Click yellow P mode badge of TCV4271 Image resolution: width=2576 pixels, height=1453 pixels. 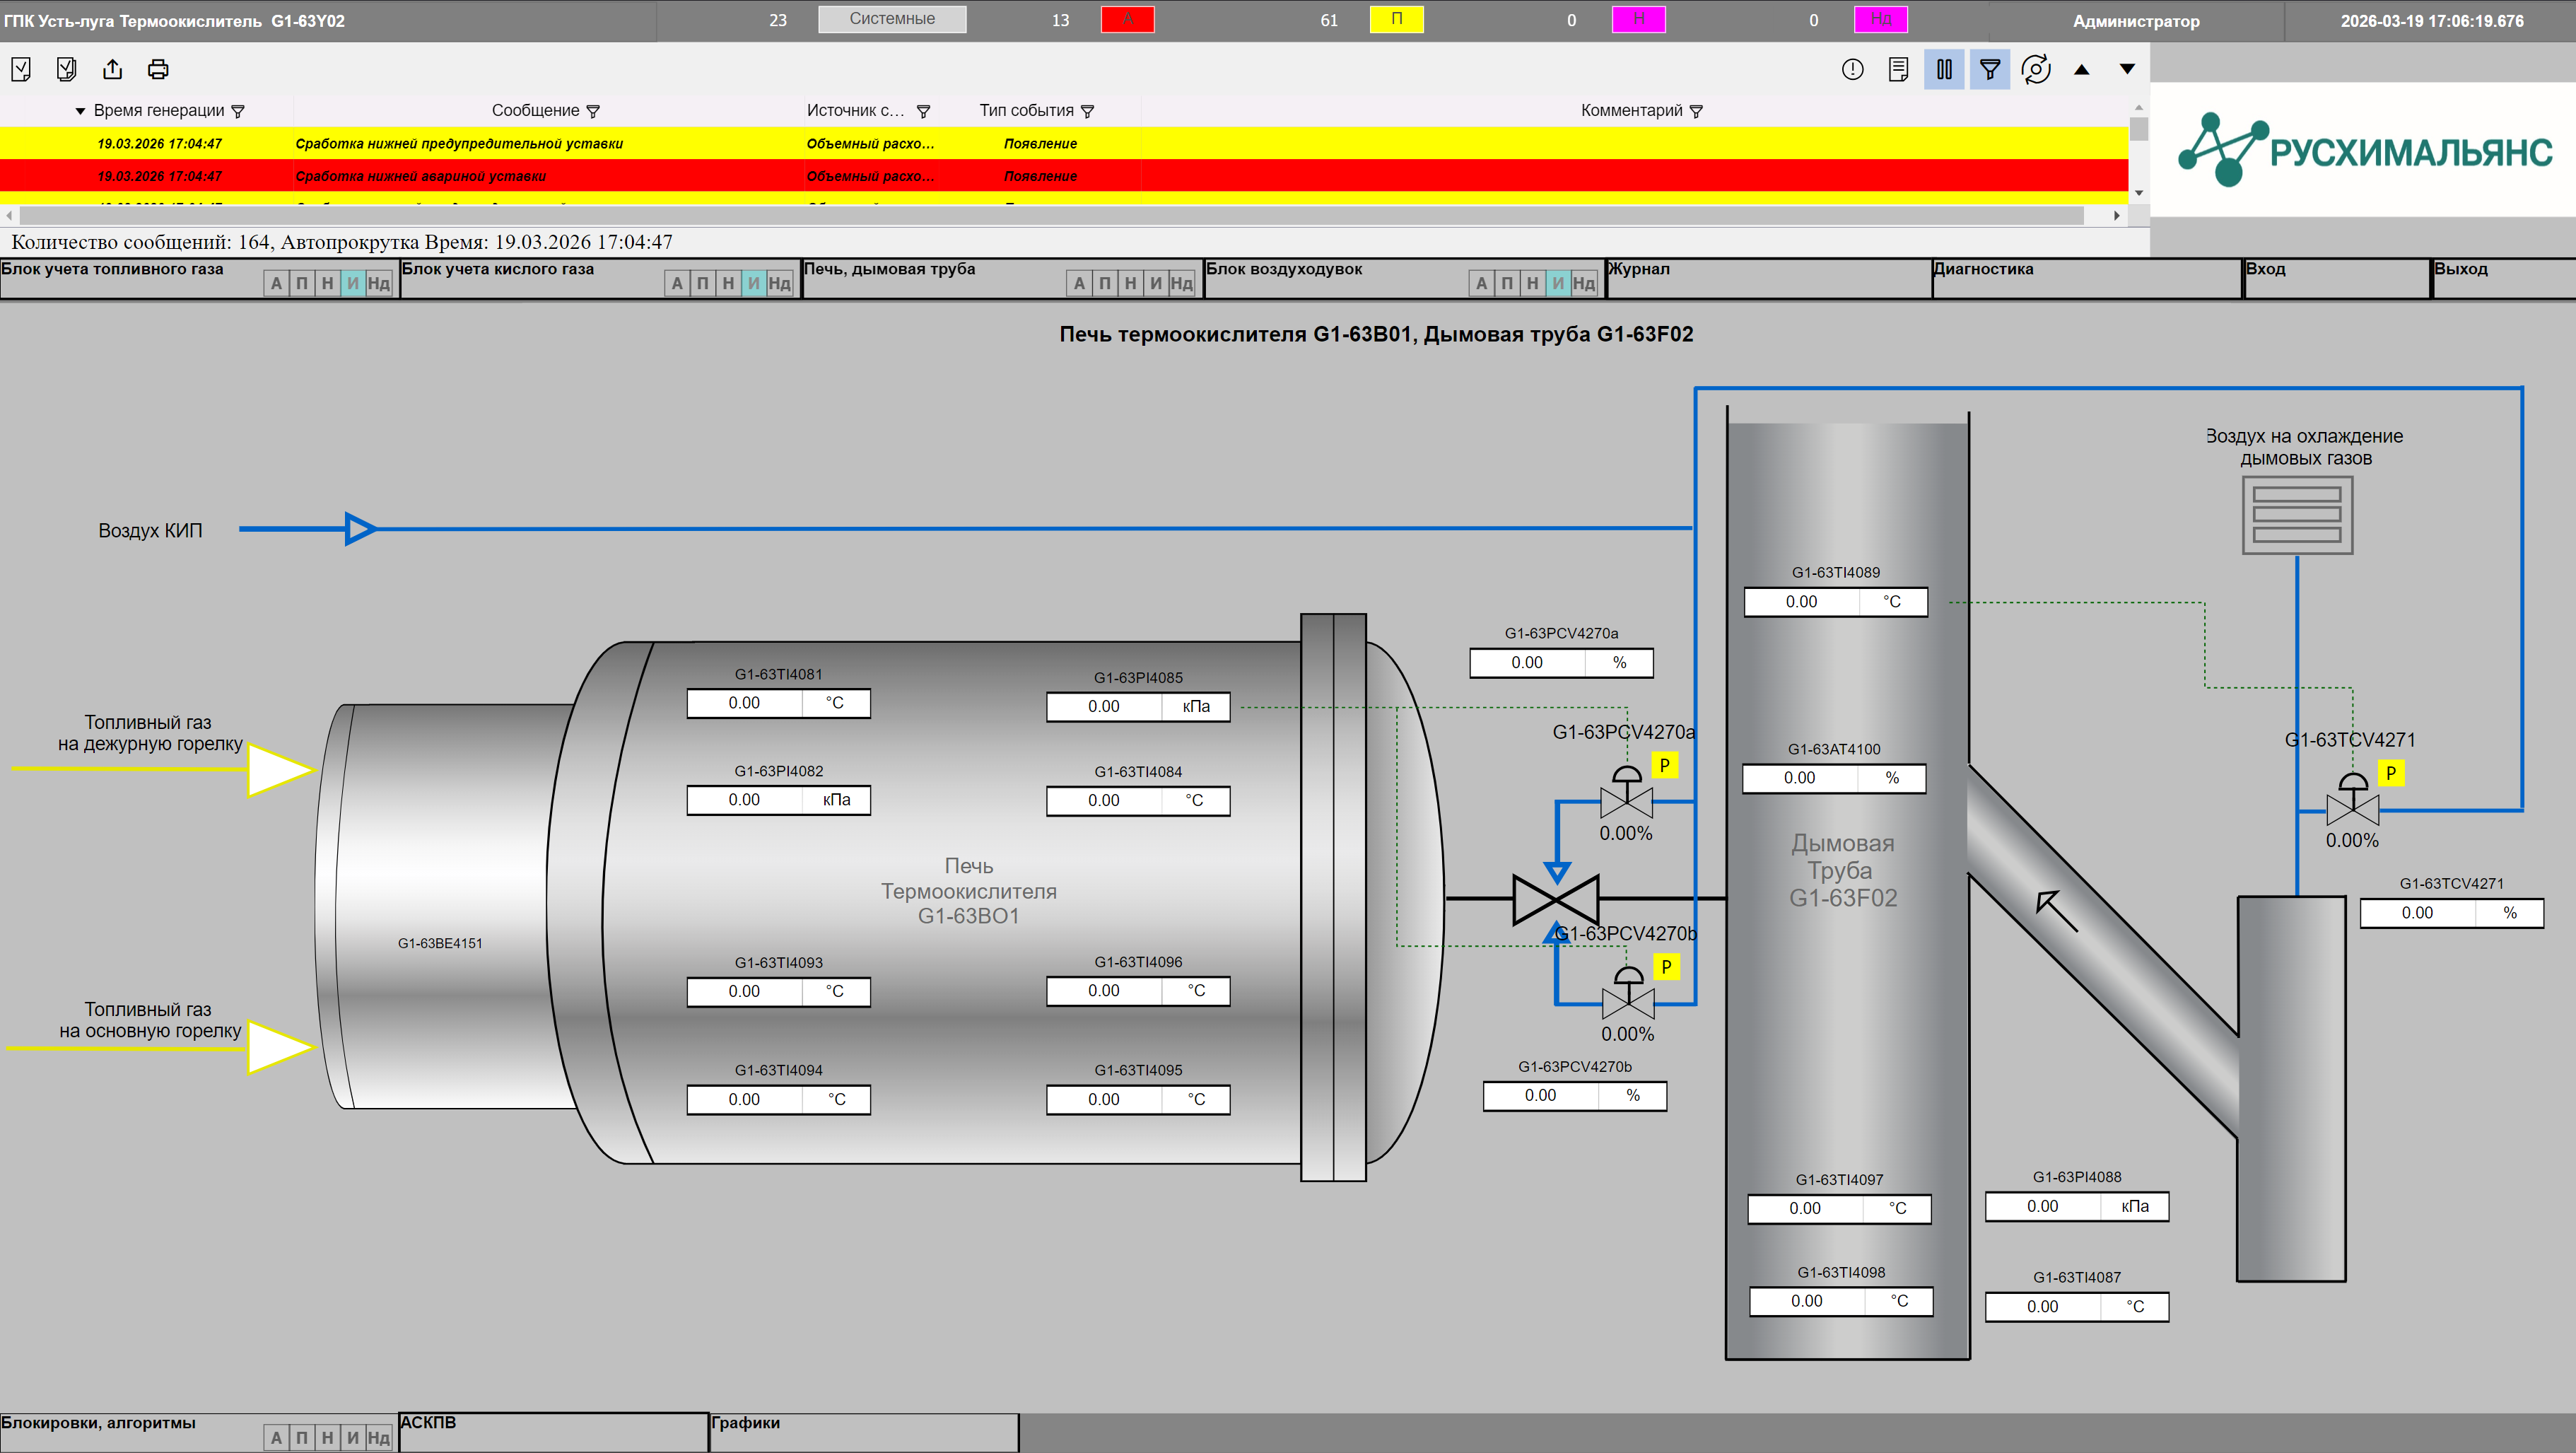[2391, 773]
